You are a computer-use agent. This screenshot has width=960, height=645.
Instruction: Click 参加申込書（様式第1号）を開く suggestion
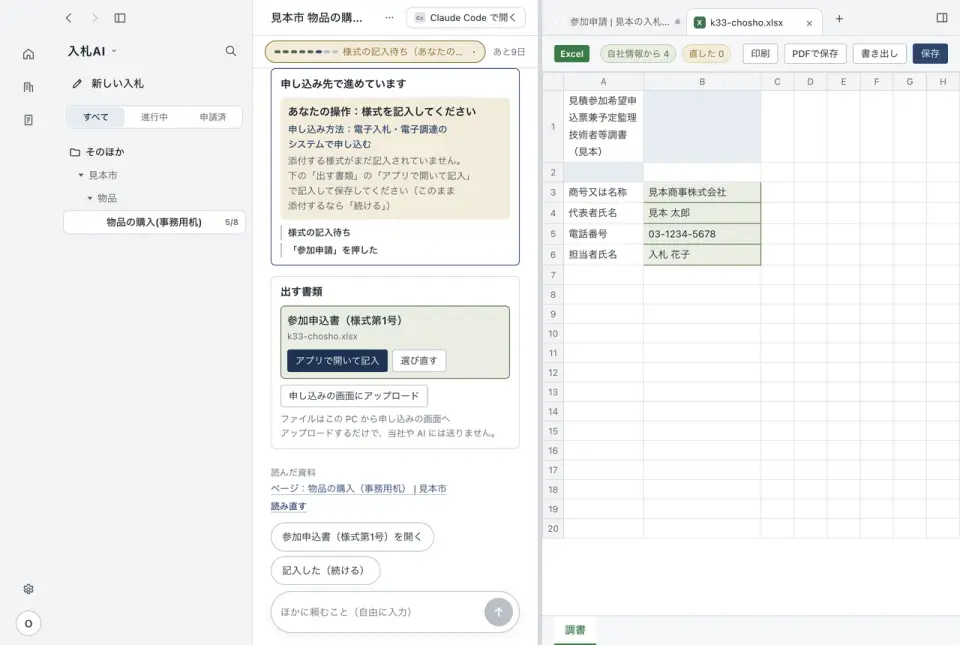(352, 537)
